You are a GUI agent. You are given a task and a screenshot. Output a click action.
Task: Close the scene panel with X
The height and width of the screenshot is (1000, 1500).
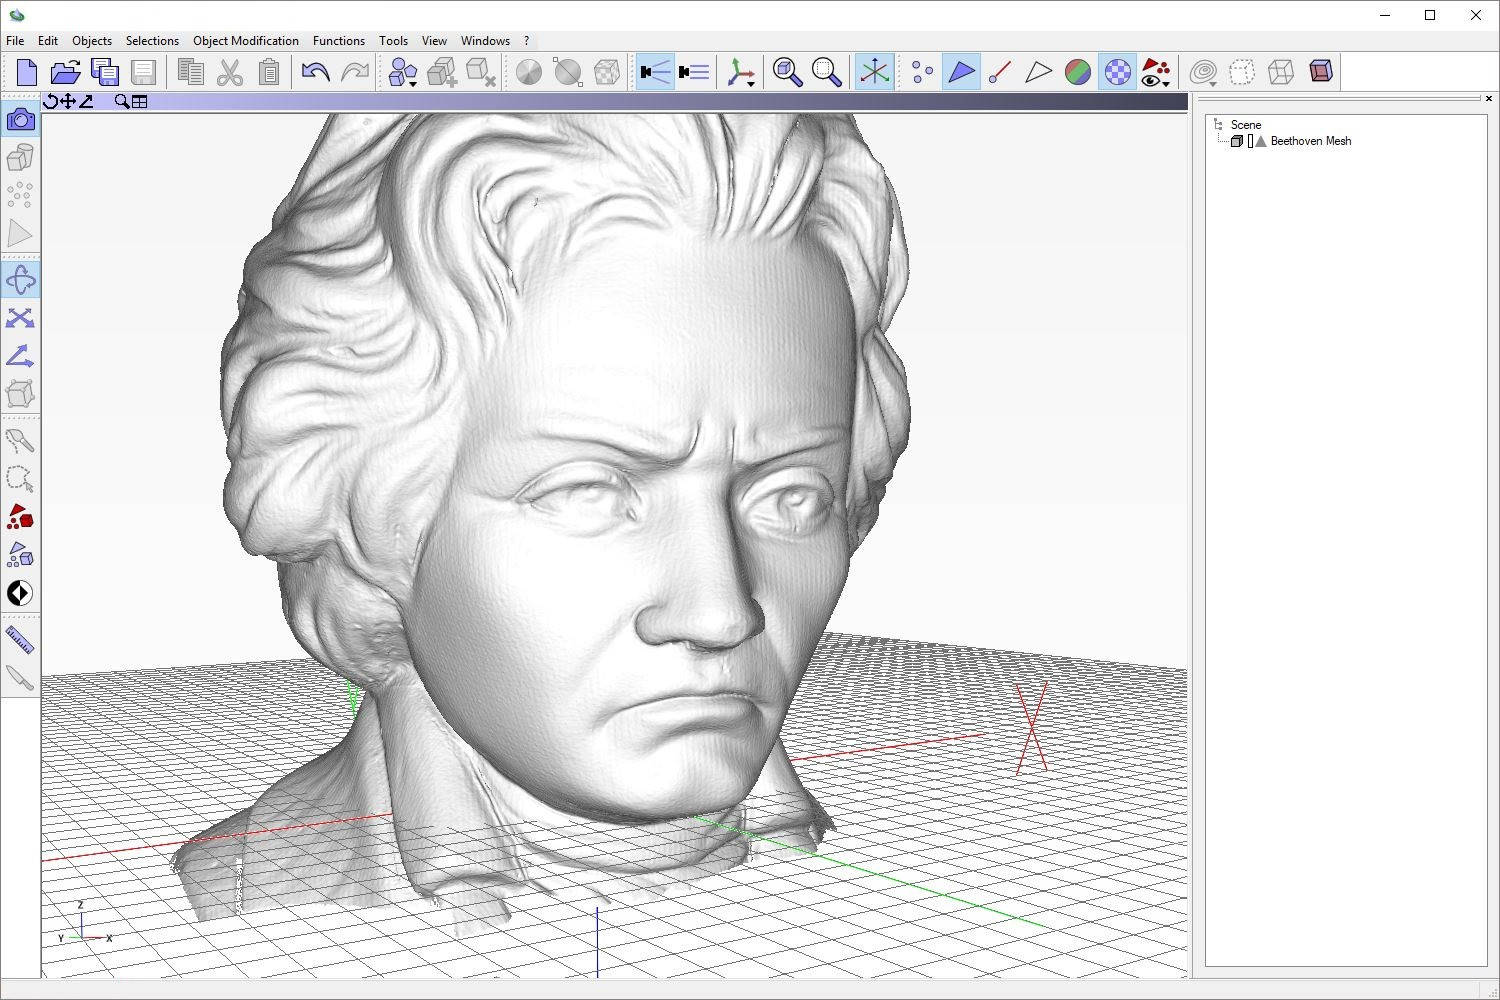click(1489, 98)
